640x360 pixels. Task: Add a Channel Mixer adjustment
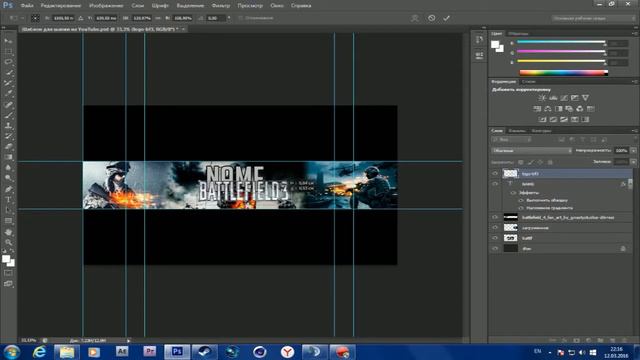pos(580,109)
